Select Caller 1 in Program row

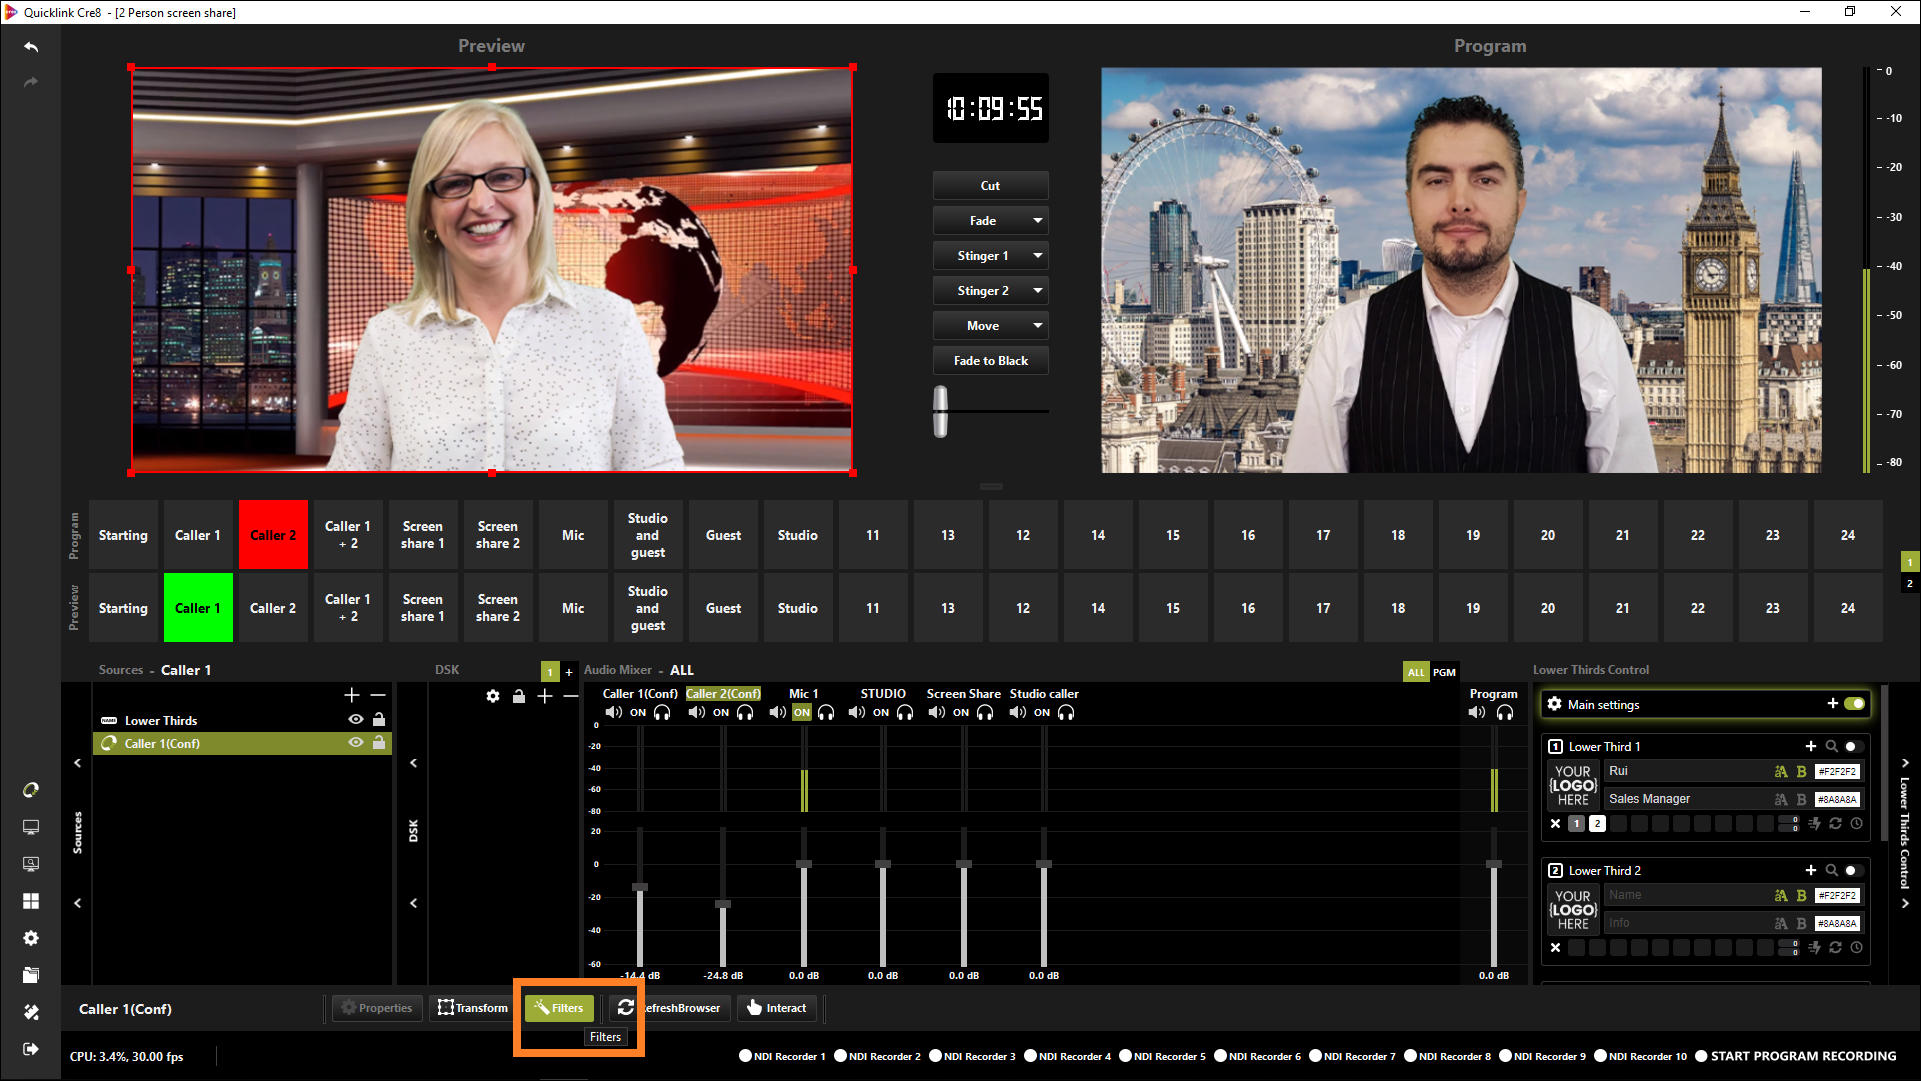198,535
